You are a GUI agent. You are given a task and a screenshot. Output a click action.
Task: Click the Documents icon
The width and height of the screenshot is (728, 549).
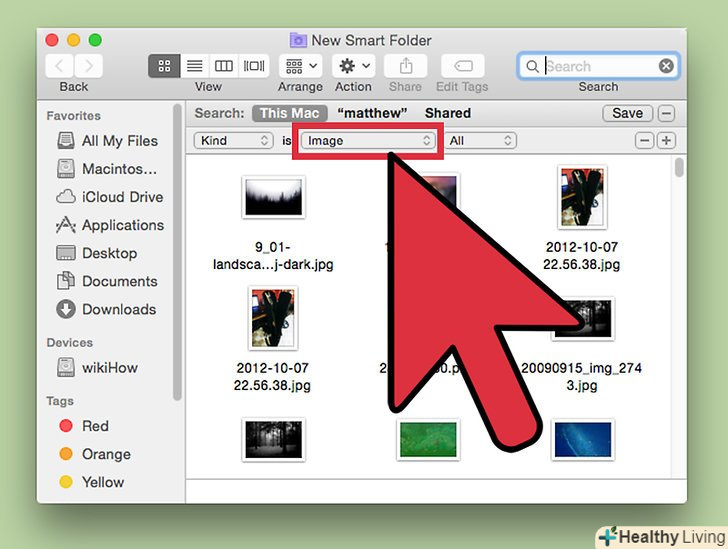point(65,281)
